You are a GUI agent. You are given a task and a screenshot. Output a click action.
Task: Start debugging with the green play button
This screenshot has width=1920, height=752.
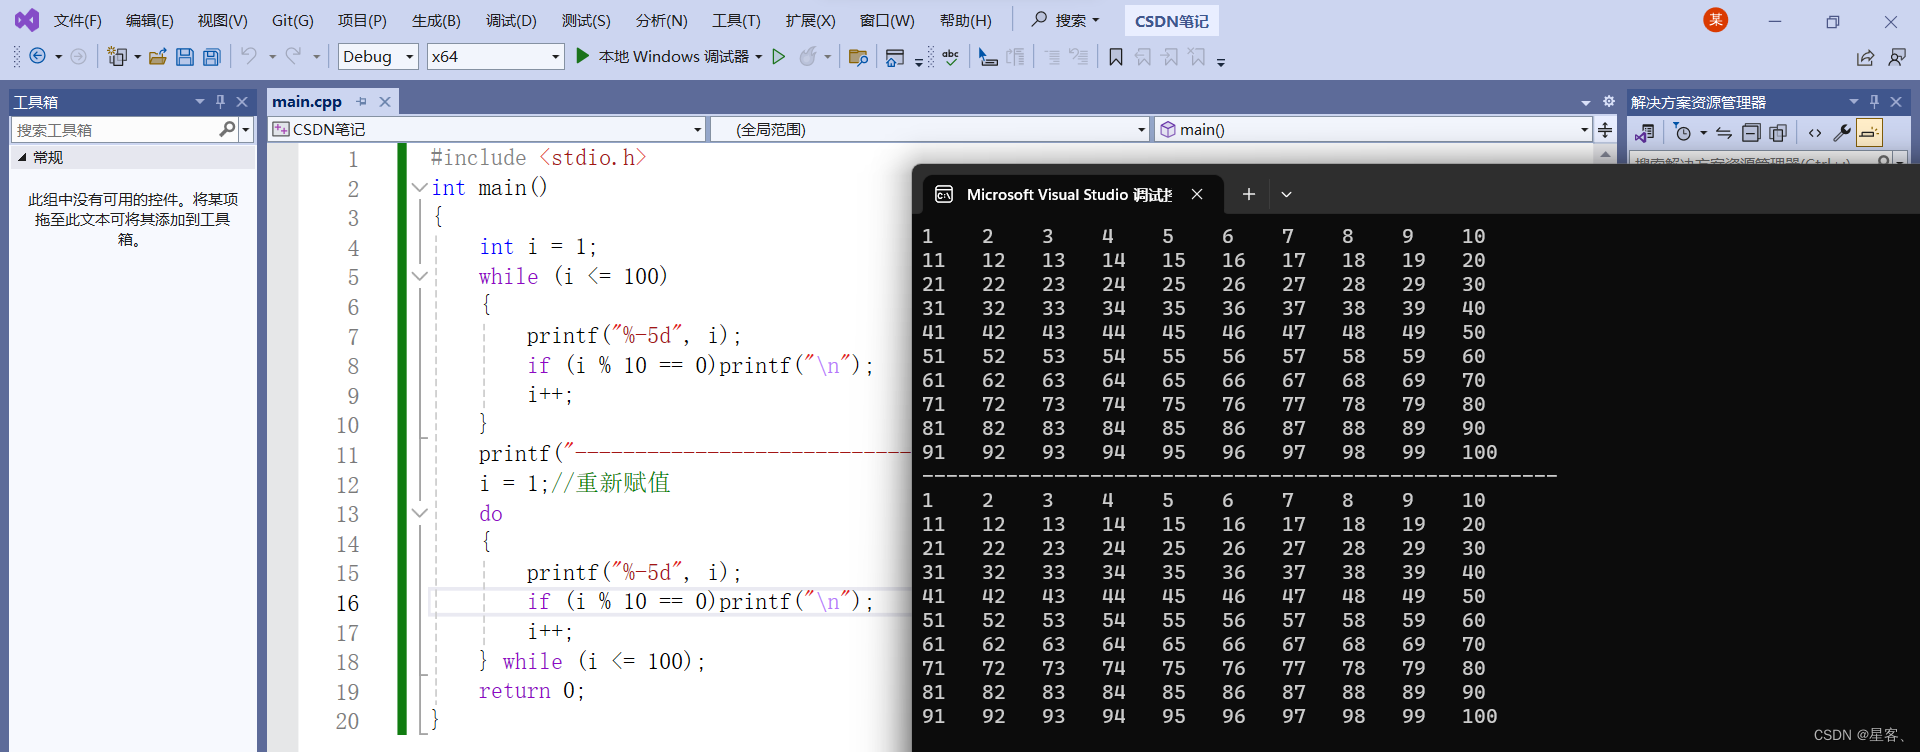point(583,56)
